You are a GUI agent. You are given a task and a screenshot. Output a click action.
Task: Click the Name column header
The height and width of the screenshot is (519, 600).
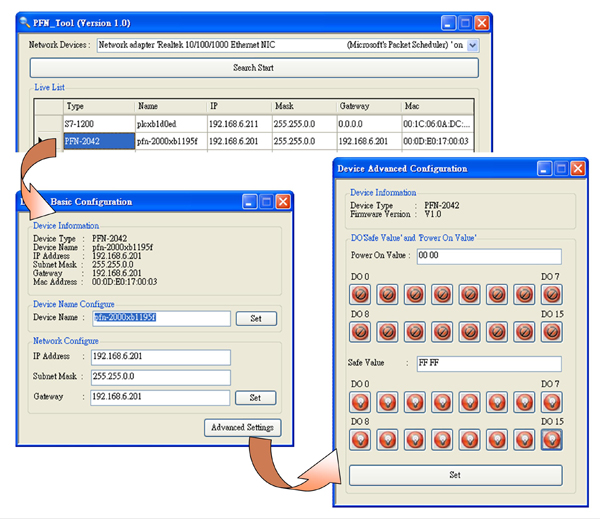[x=171, y=106]
